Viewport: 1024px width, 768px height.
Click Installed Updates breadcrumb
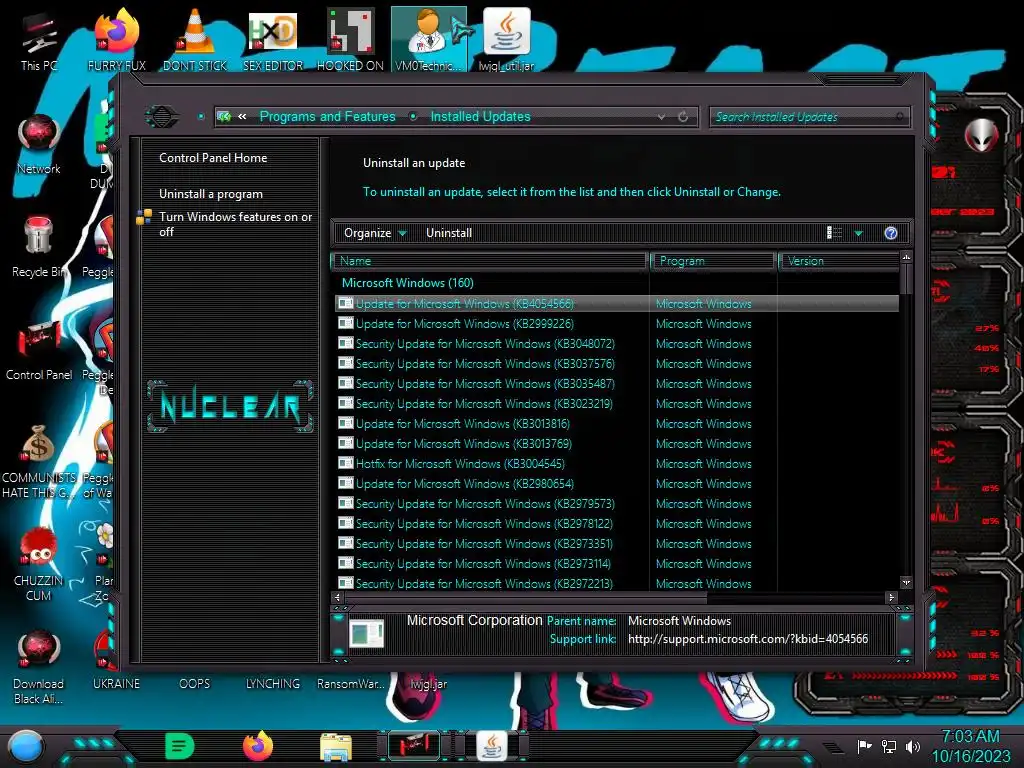coord(480,117)
